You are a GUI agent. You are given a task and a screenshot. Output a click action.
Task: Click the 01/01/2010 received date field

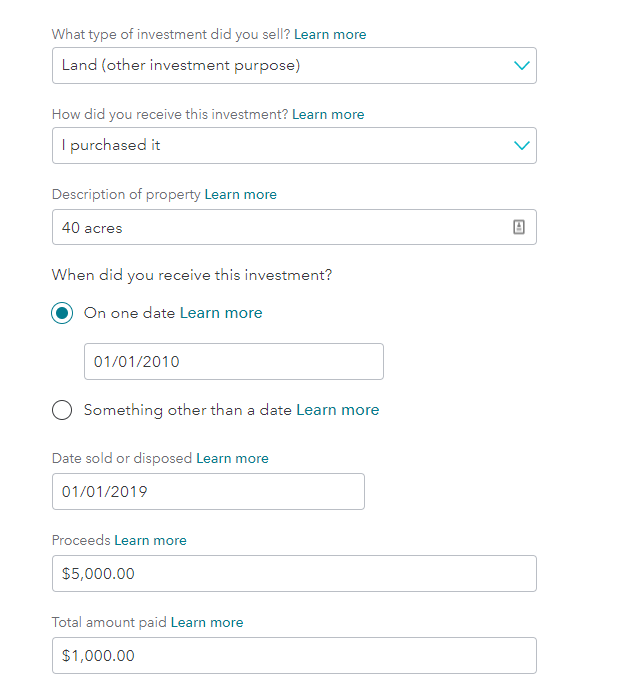pos(234,362)
